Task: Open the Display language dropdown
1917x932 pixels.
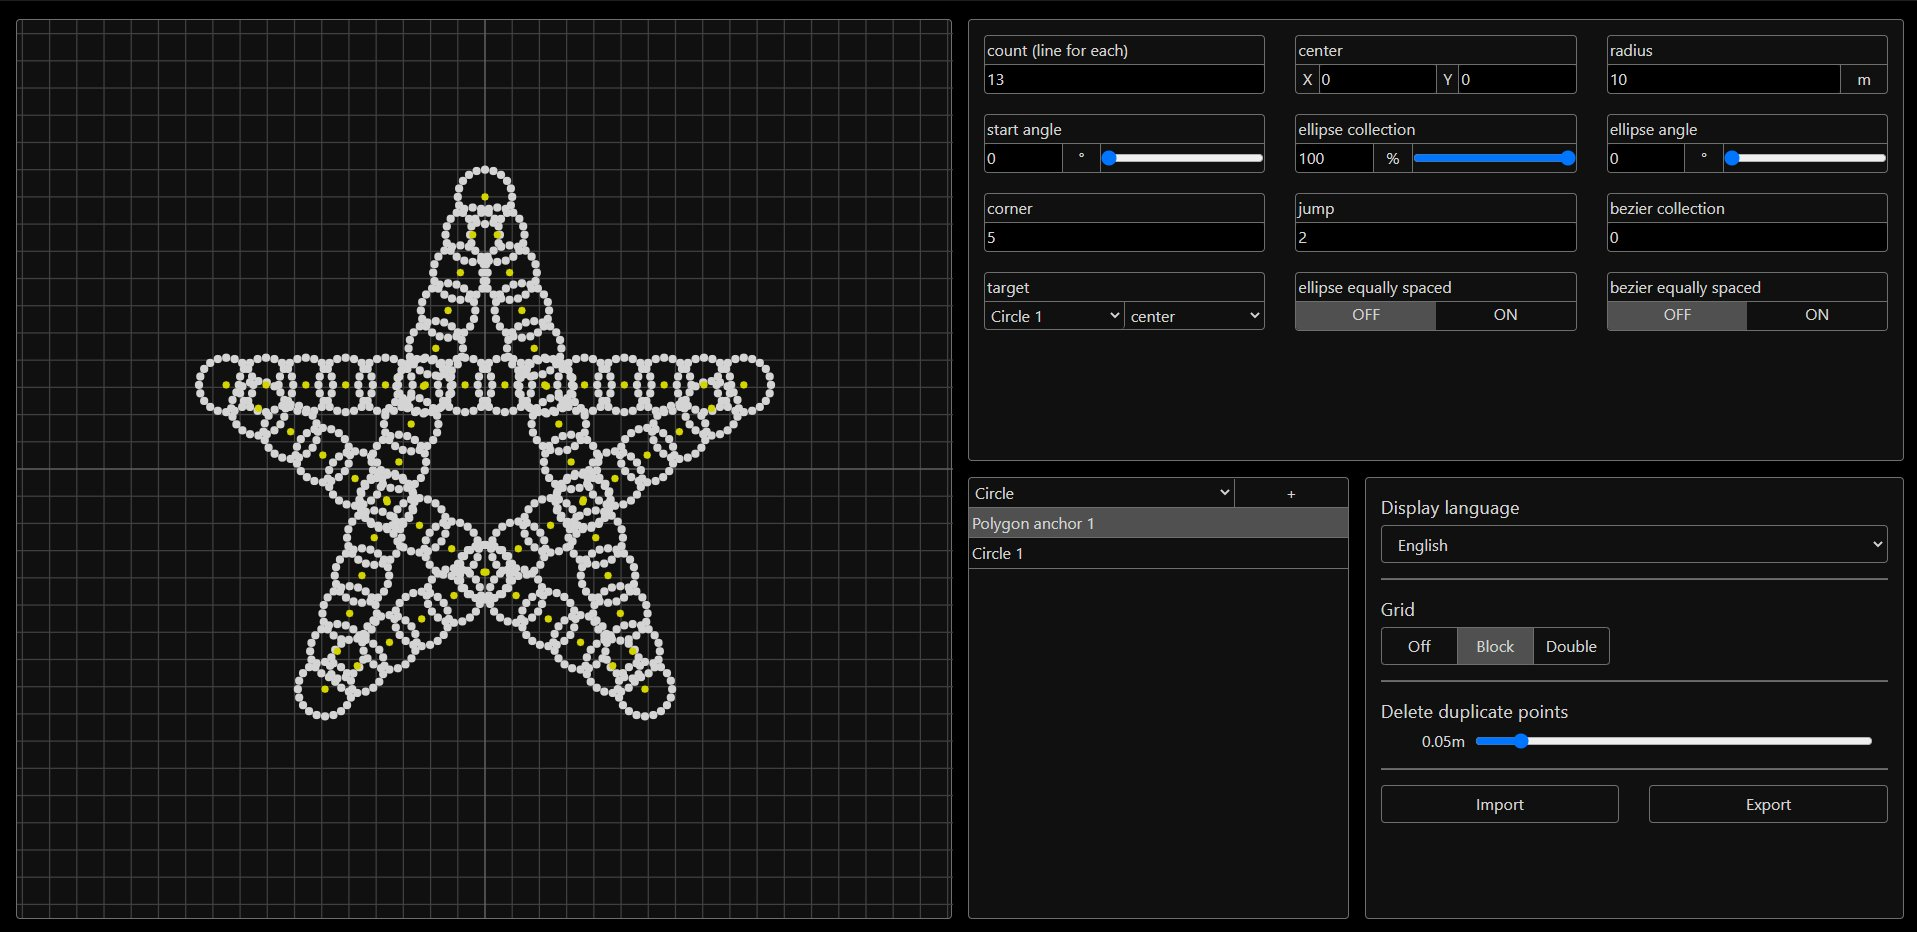Action: tap(1634, 545)
